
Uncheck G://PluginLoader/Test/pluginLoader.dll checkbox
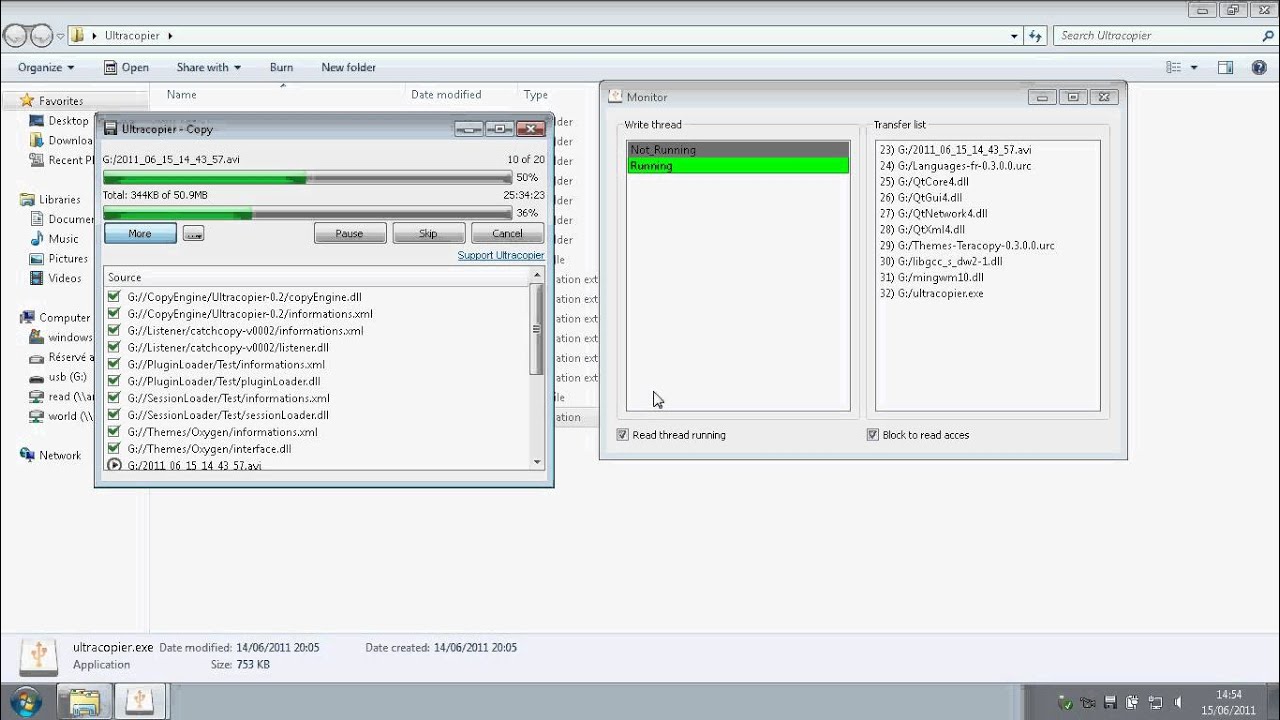[114, 381]
